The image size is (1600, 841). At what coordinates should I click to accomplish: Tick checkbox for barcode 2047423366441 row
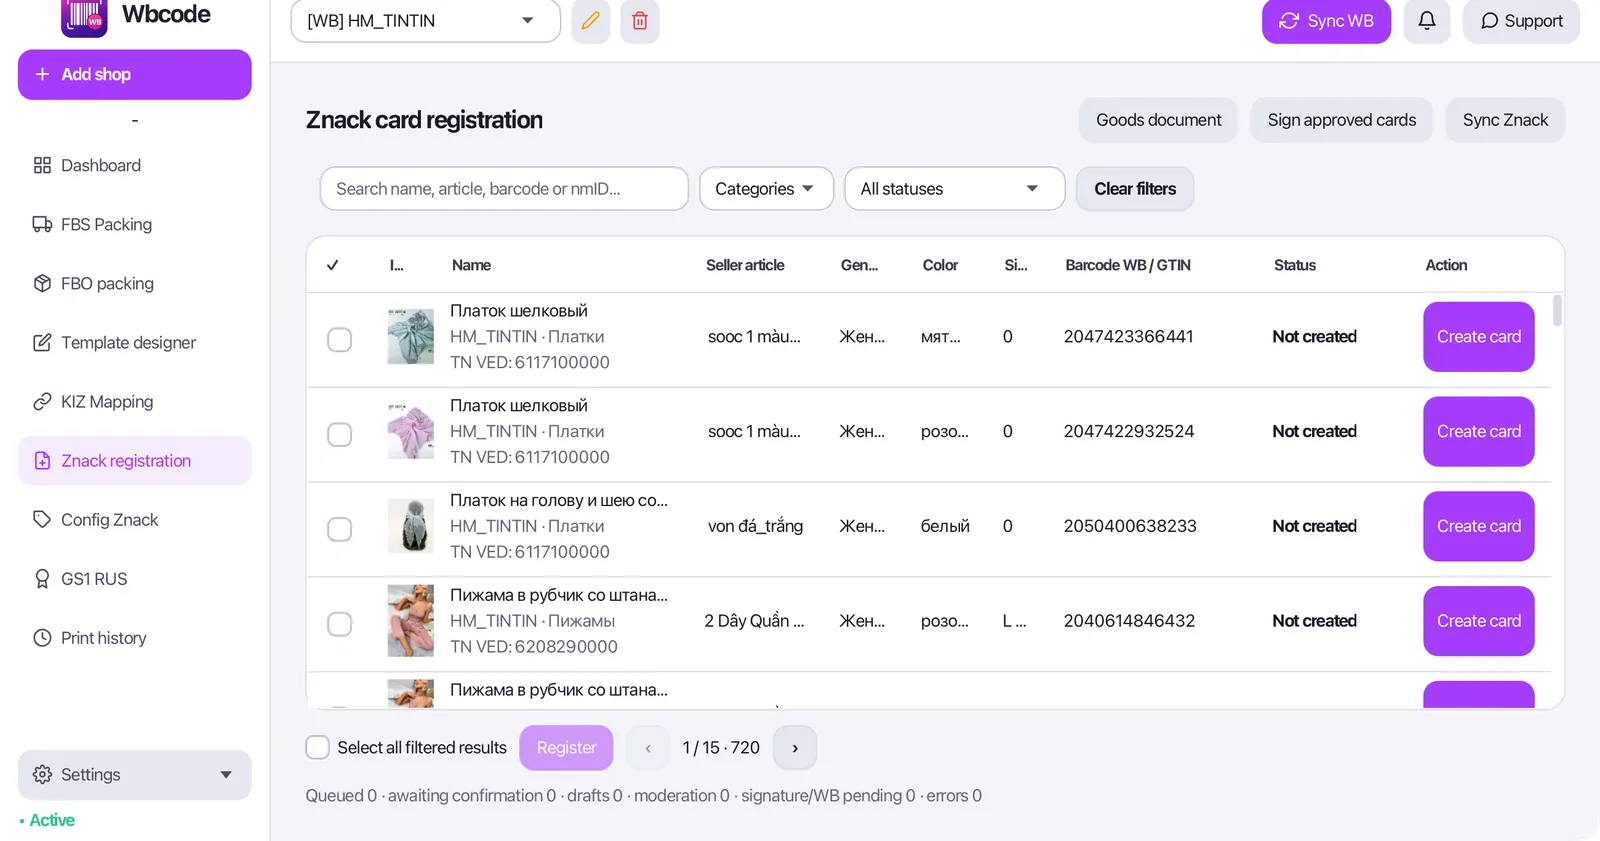340,340
